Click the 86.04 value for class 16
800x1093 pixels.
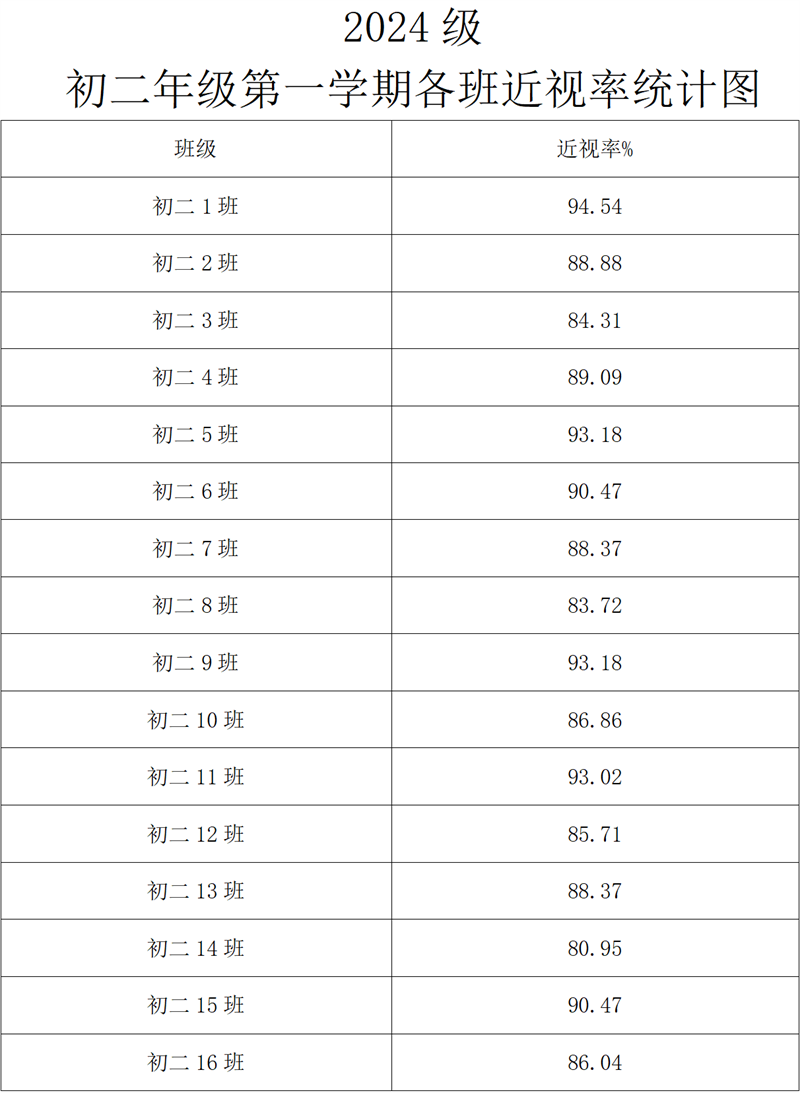(595, 1062)
